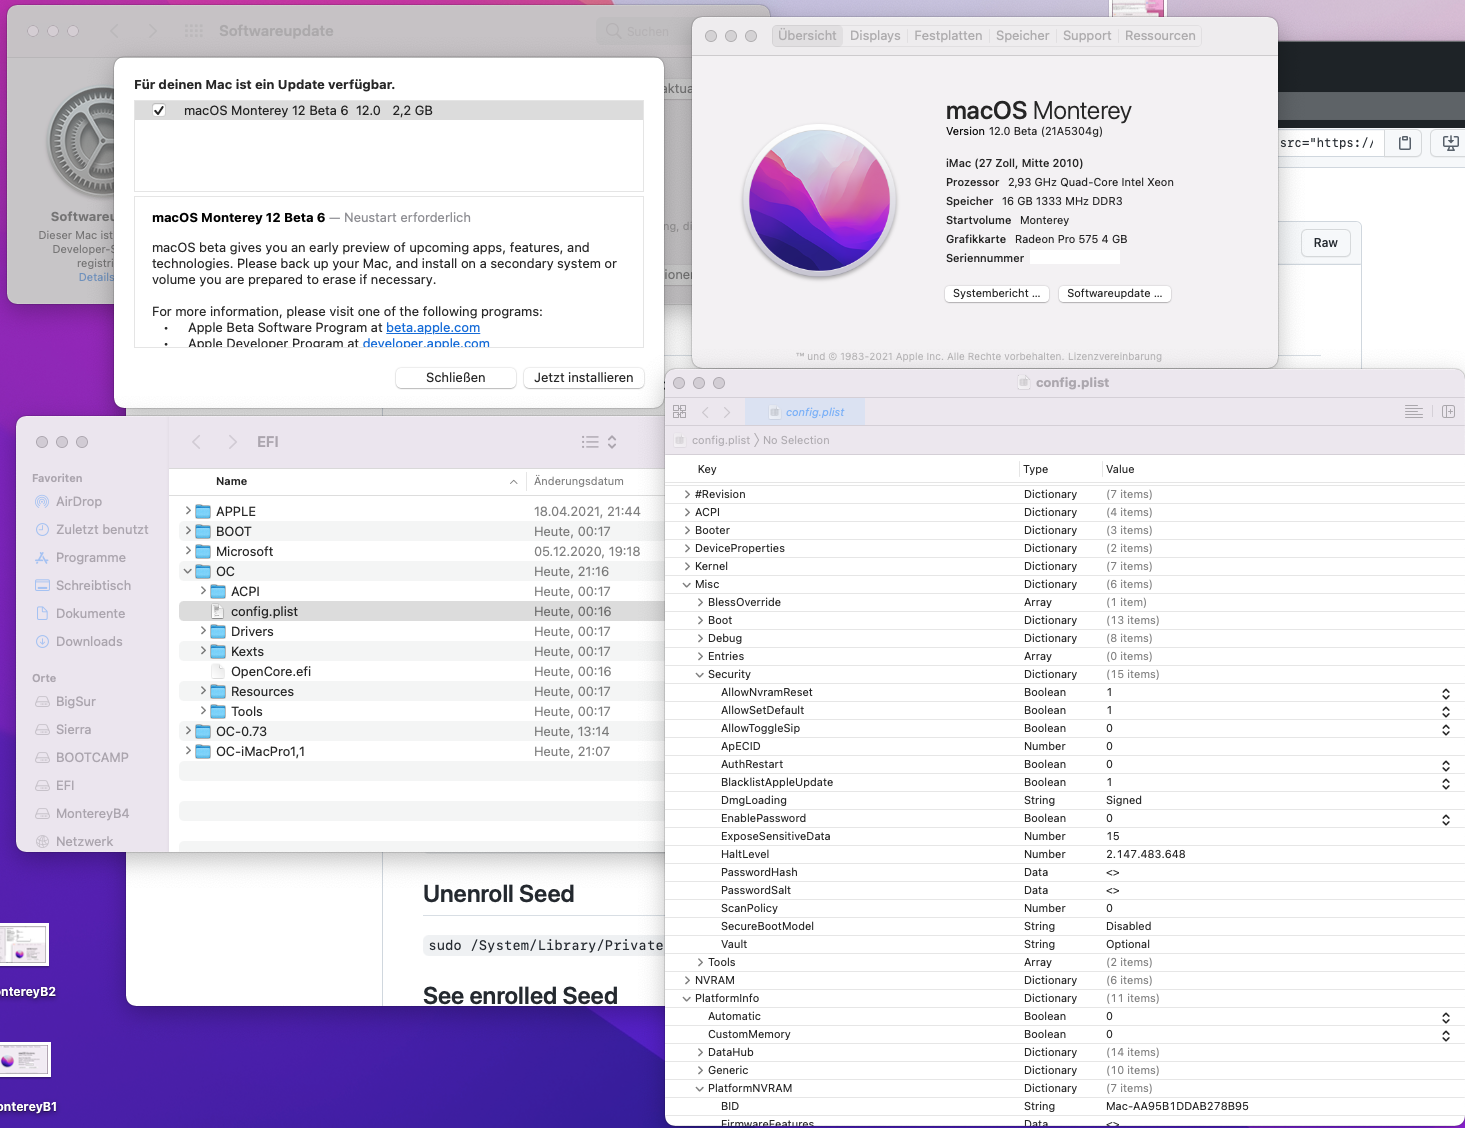The image size is (1465, 1128).
Task: Click the download icon in browser window
Action: tap(1450, 143)
